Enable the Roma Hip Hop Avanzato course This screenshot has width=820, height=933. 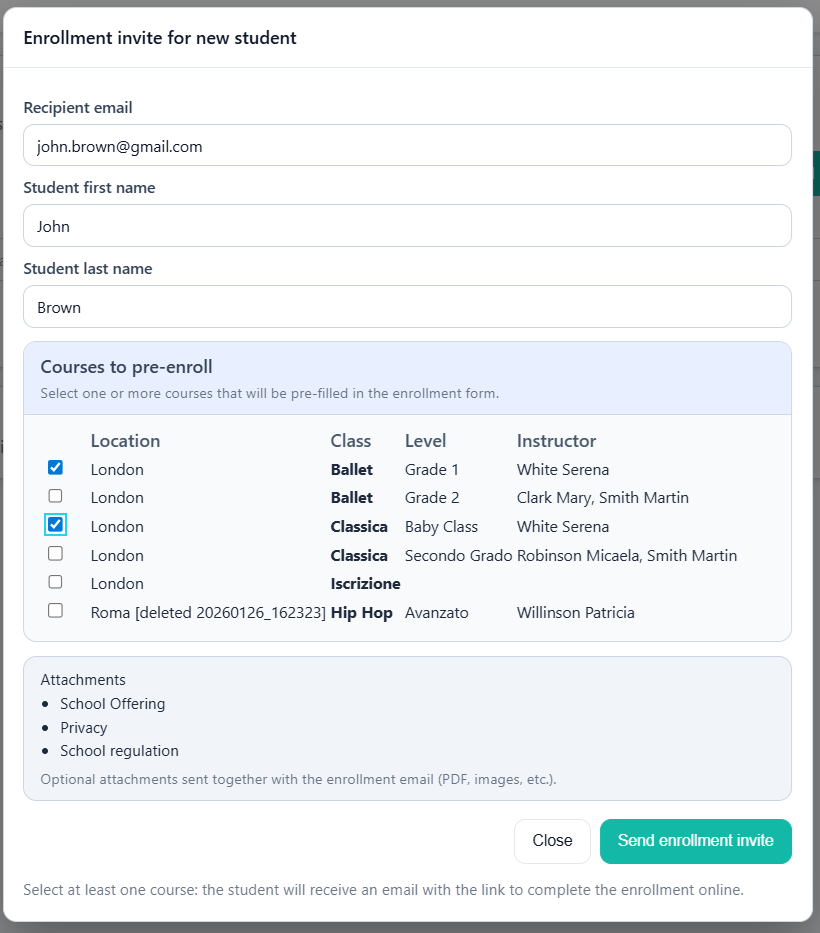coord(55,610)
